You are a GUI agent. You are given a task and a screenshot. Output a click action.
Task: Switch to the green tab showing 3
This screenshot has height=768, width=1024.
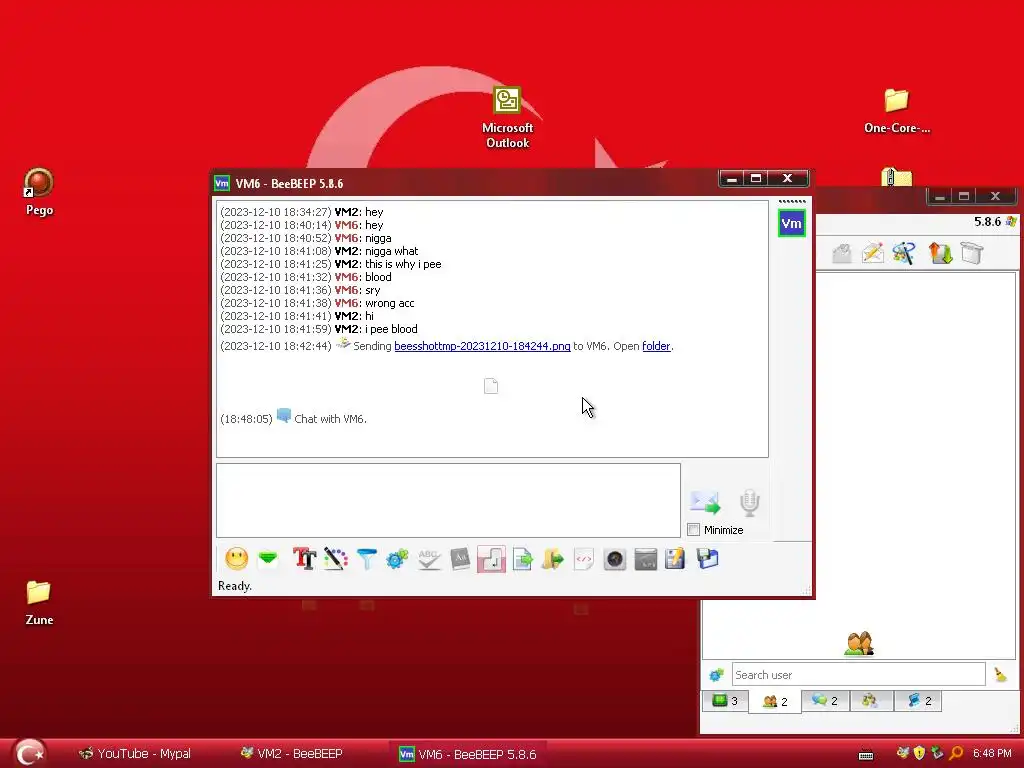(x=725, y=701)
